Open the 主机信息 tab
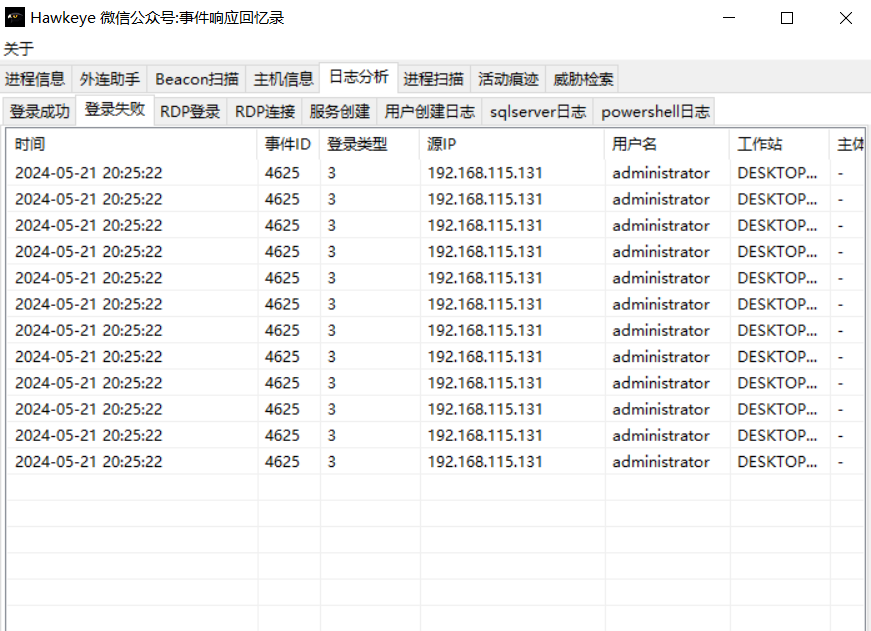 coord(283,79)
